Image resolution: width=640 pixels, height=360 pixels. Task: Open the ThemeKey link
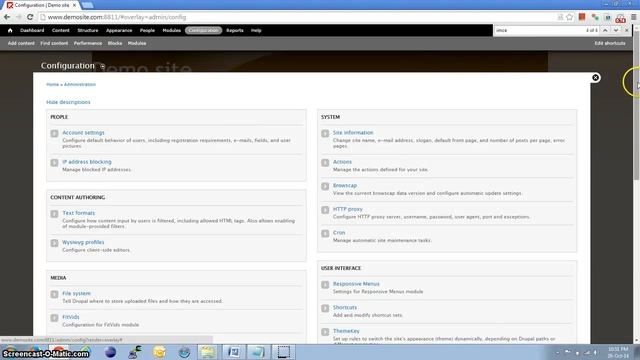pyautogui.click(x=346, y=331)
